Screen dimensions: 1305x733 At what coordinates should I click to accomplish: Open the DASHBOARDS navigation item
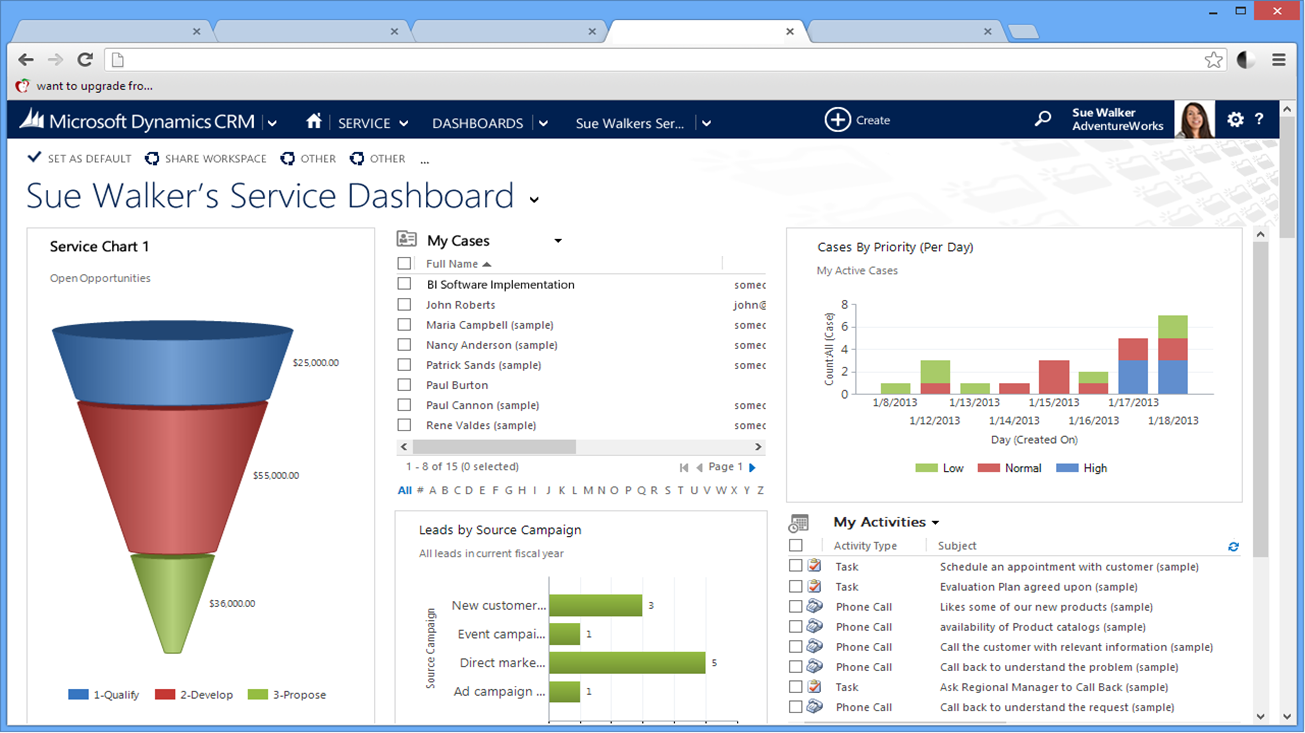477,123
